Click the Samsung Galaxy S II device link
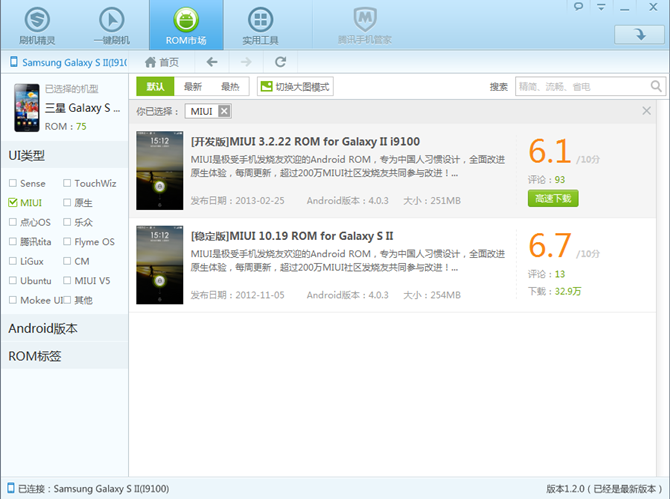Viewport: 670px width, 499px height. coord(75,62)
